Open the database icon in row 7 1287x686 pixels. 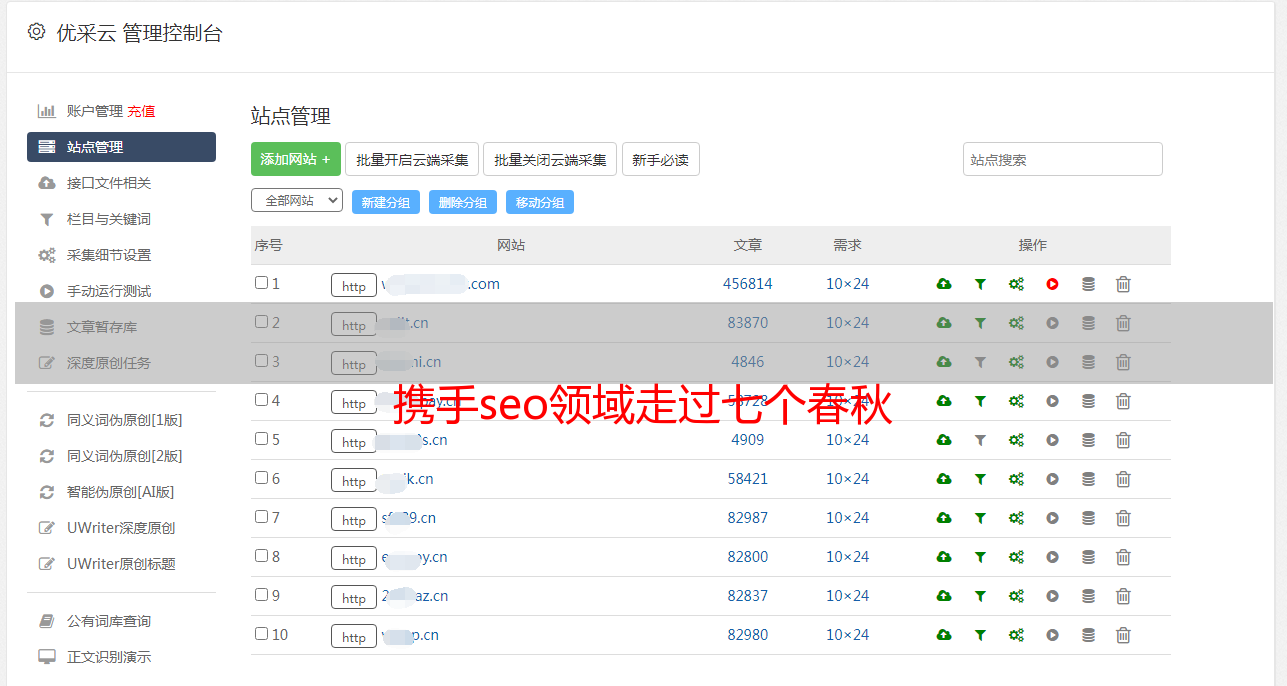tap(1088, 518)
